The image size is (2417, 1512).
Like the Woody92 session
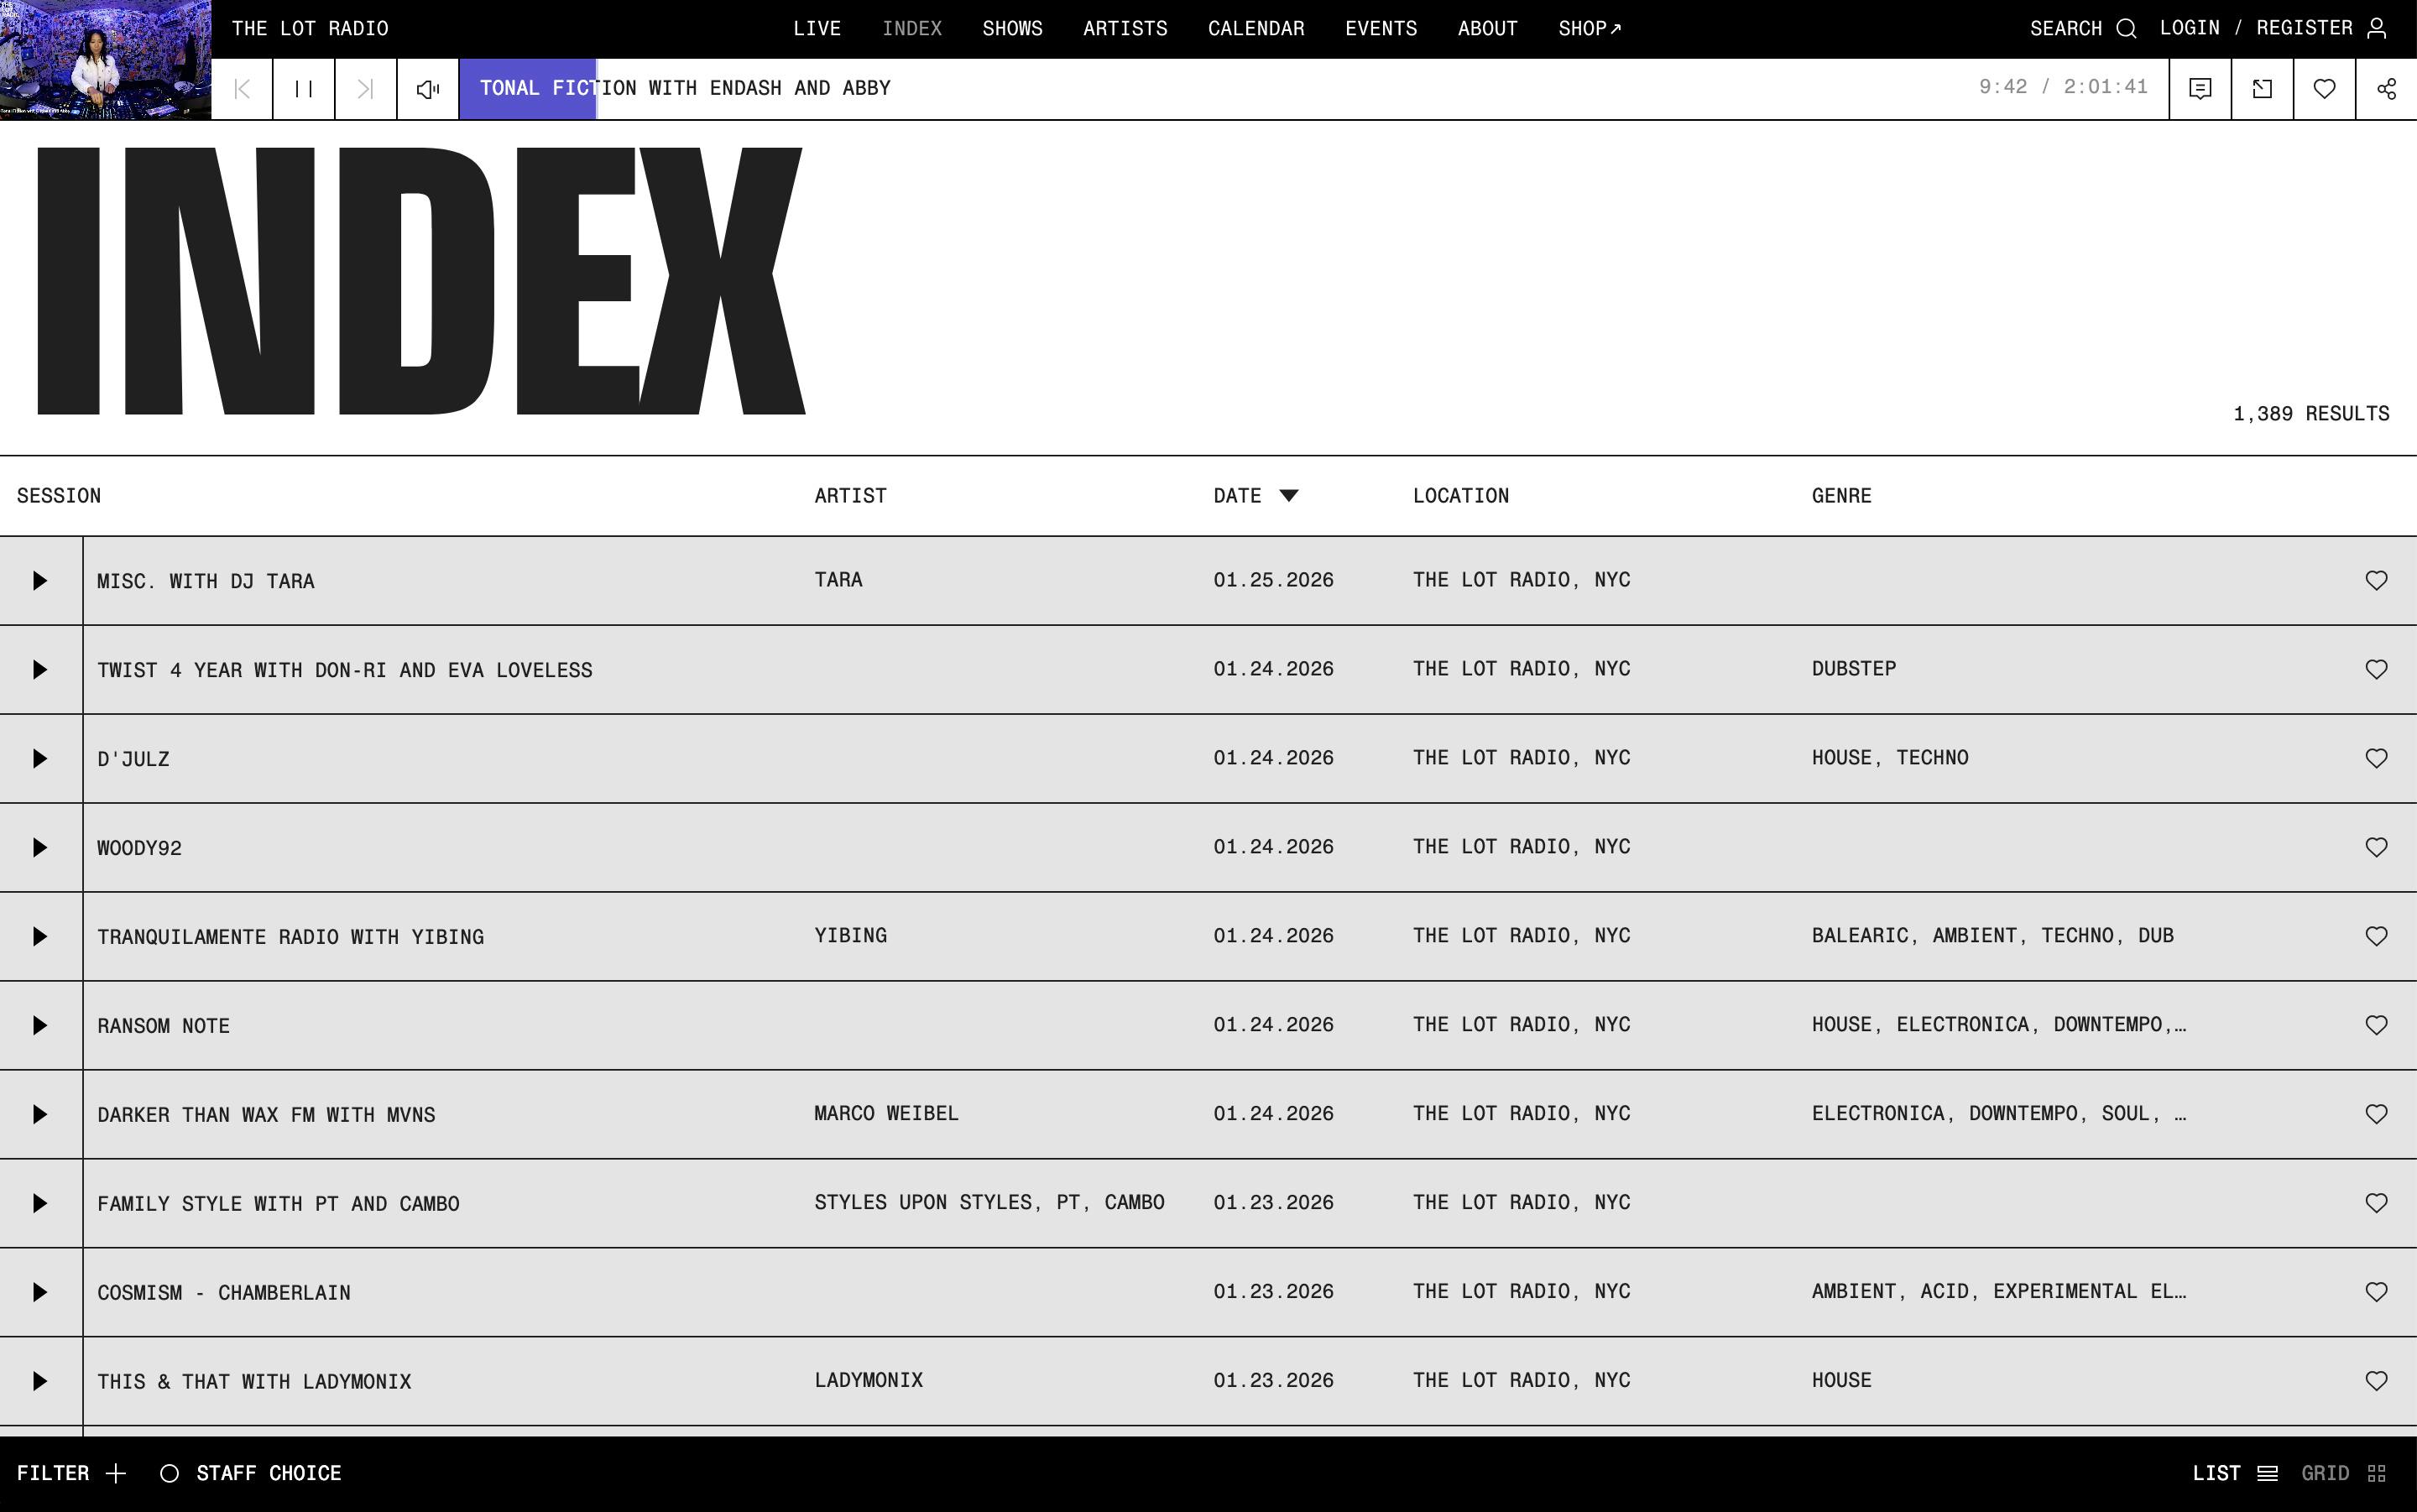click(2375, 847)
